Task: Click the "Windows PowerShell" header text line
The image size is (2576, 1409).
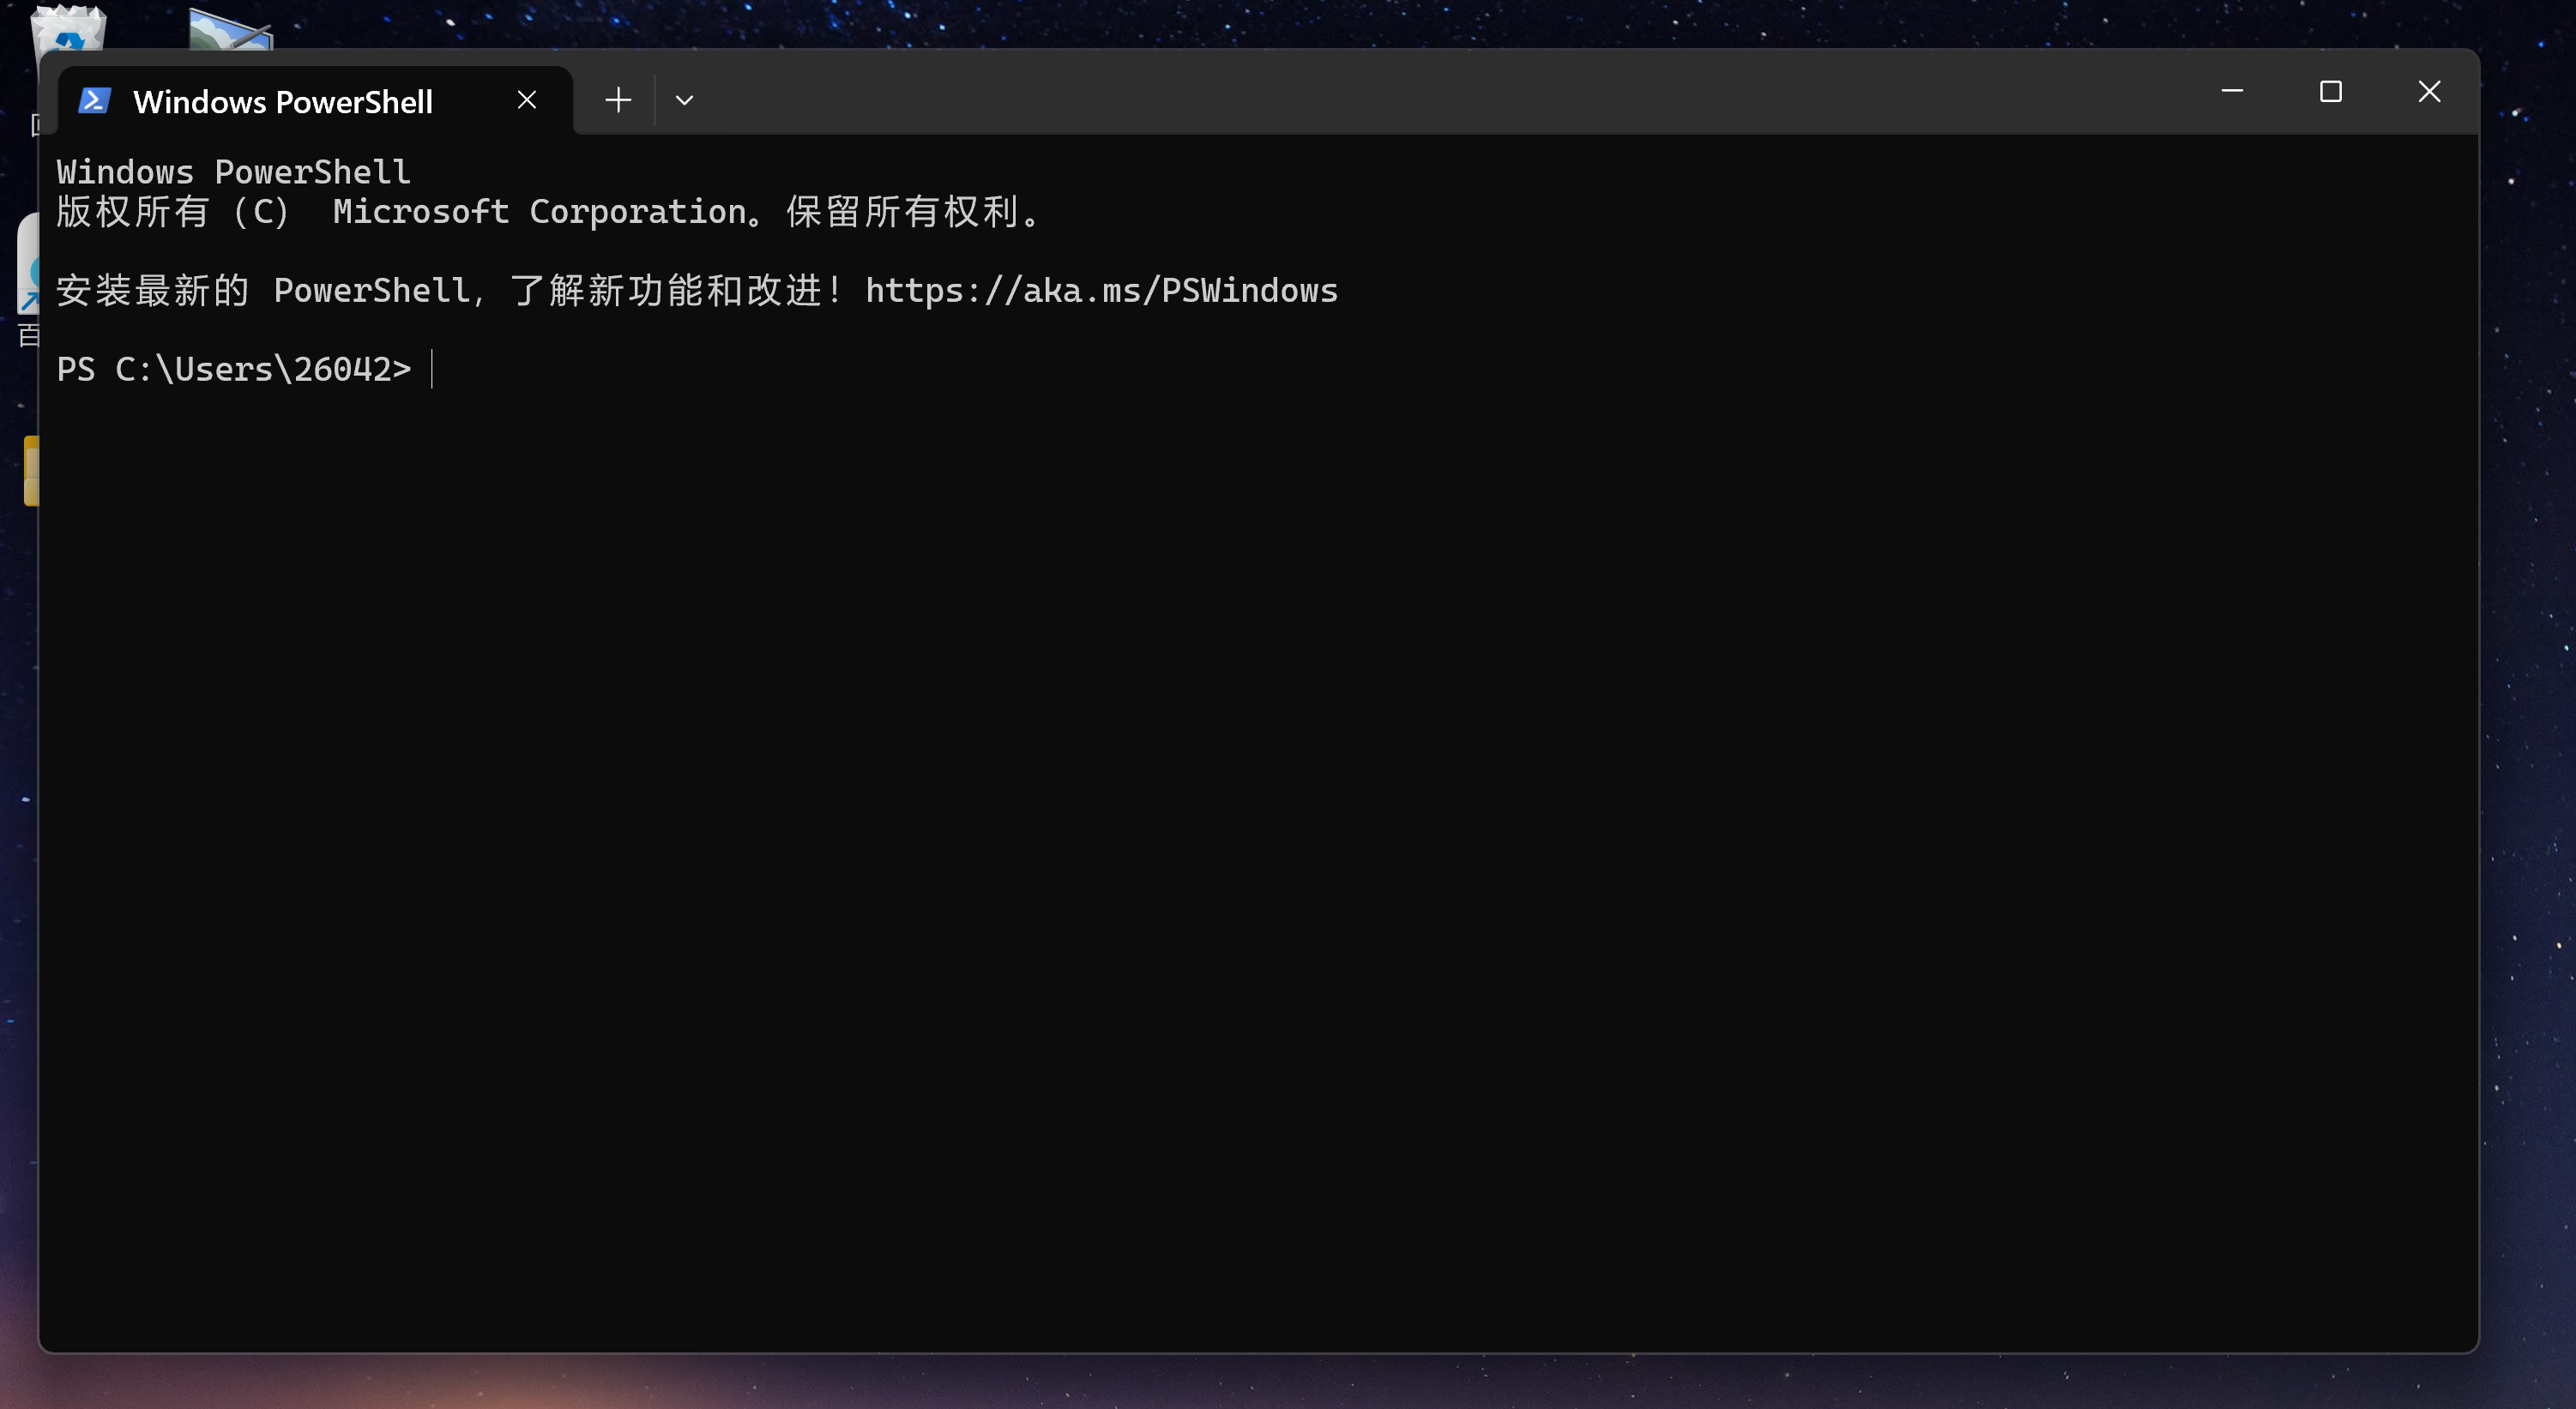Action: coord(233,172)
